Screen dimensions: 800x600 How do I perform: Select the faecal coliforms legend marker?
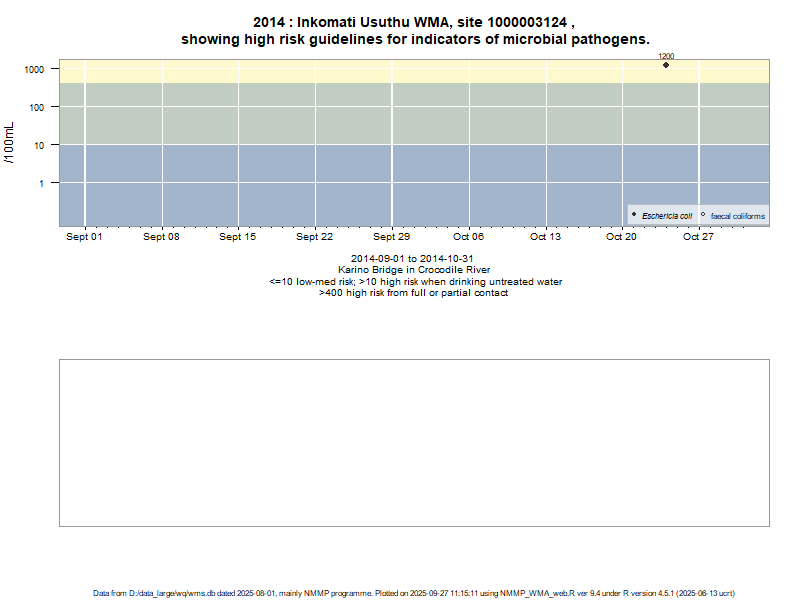tap(703, 215)
